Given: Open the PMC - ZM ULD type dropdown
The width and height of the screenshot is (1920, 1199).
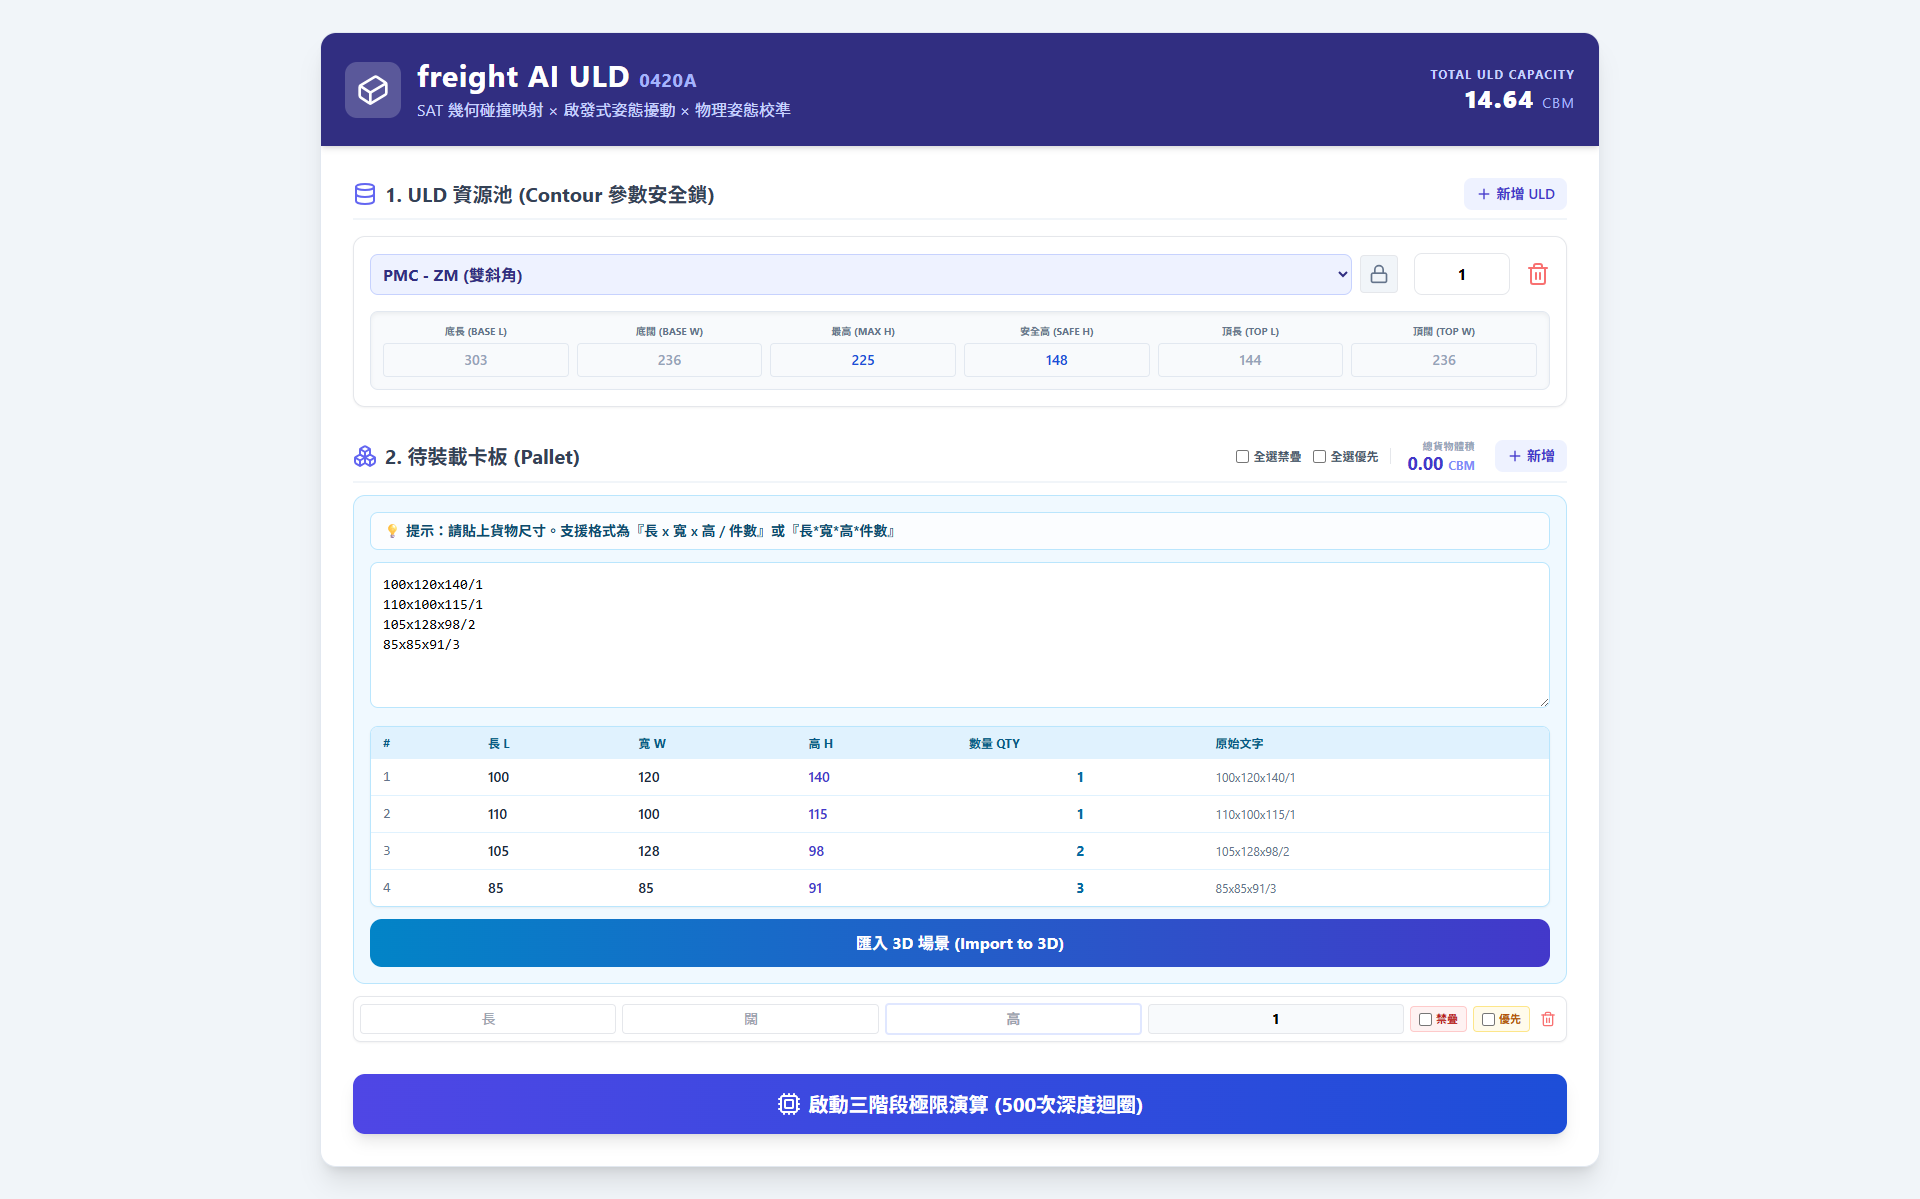Looking at the screenshot, I should point(860,275).
